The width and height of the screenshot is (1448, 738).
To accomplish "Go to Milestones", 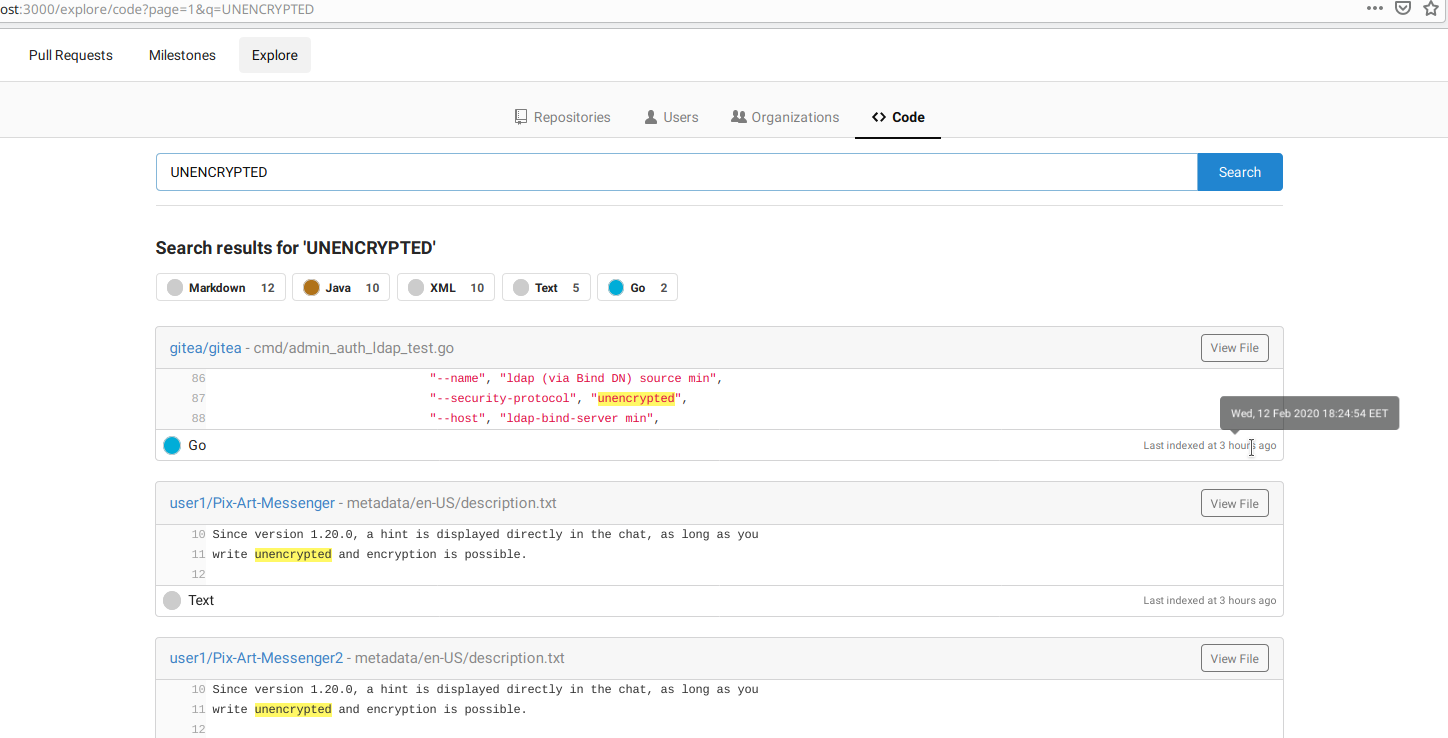I will pos(182,55).
